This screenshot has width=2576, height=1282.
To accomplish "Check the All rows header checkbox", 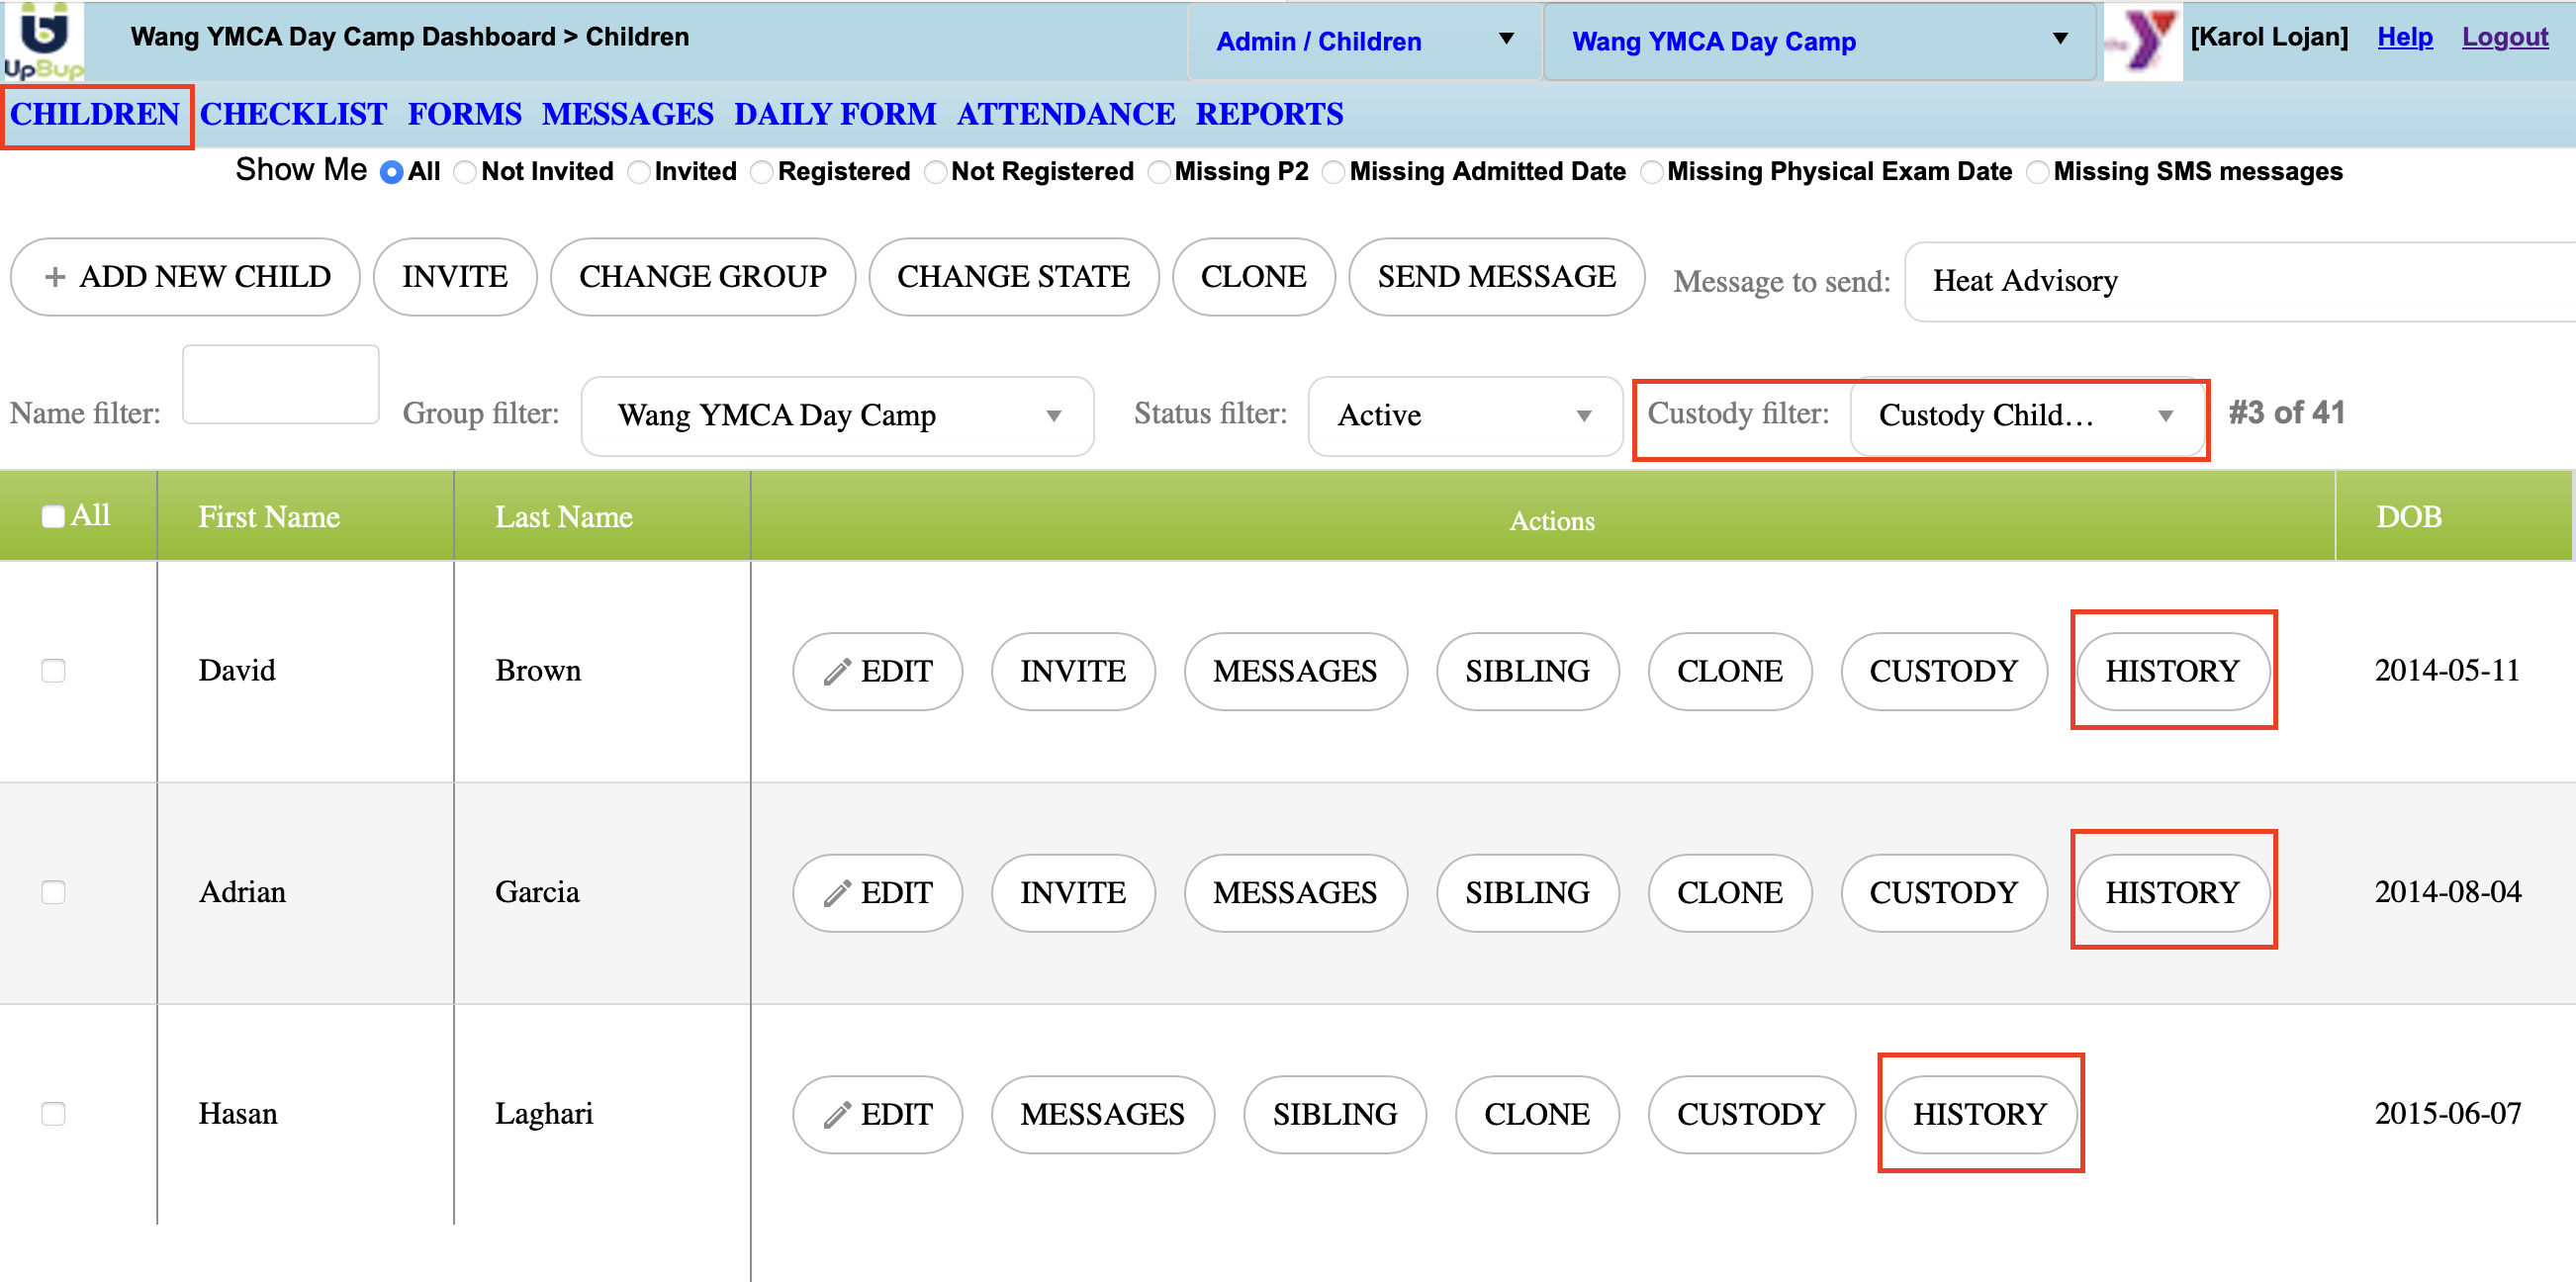I will 53,516.
